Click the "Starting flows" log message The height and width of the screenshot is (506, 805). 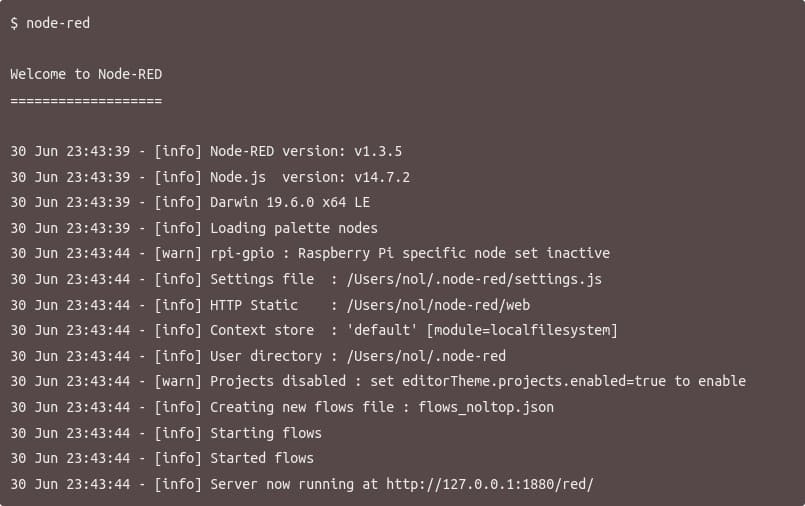[266, 433]
